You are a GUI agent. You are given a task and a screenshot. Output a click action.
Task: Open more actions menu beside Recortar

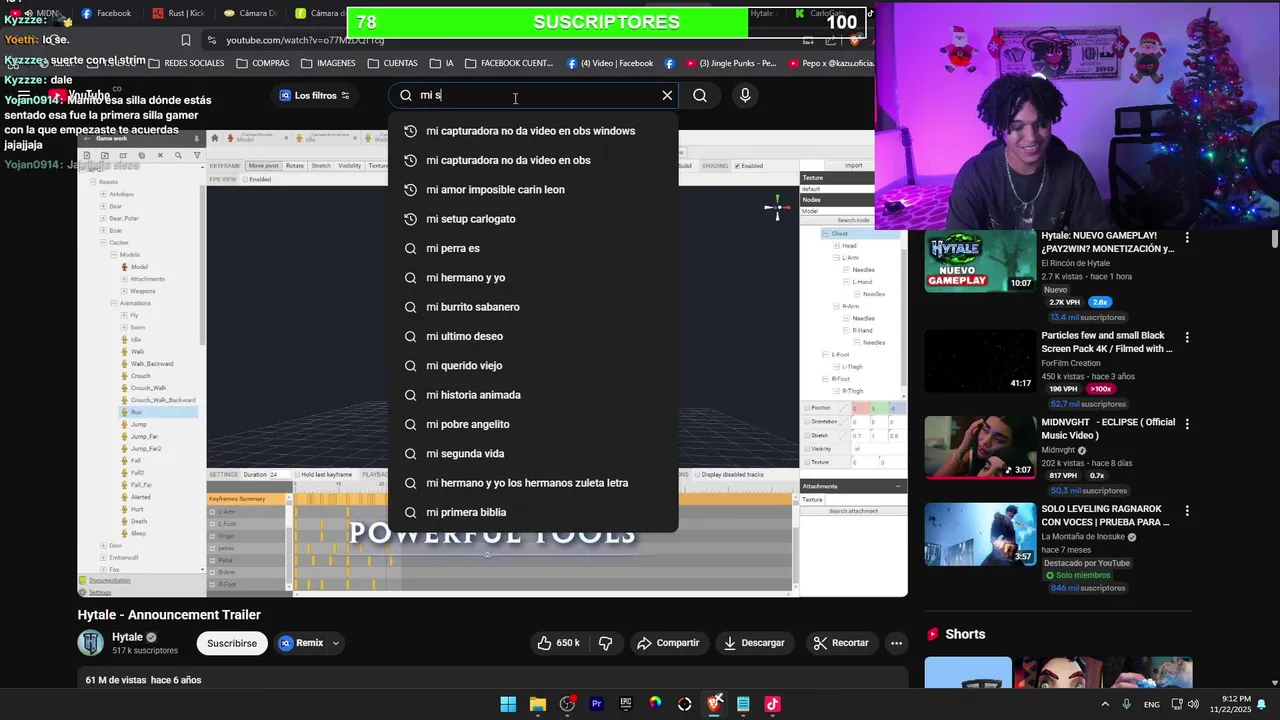(x=897, y=643)
